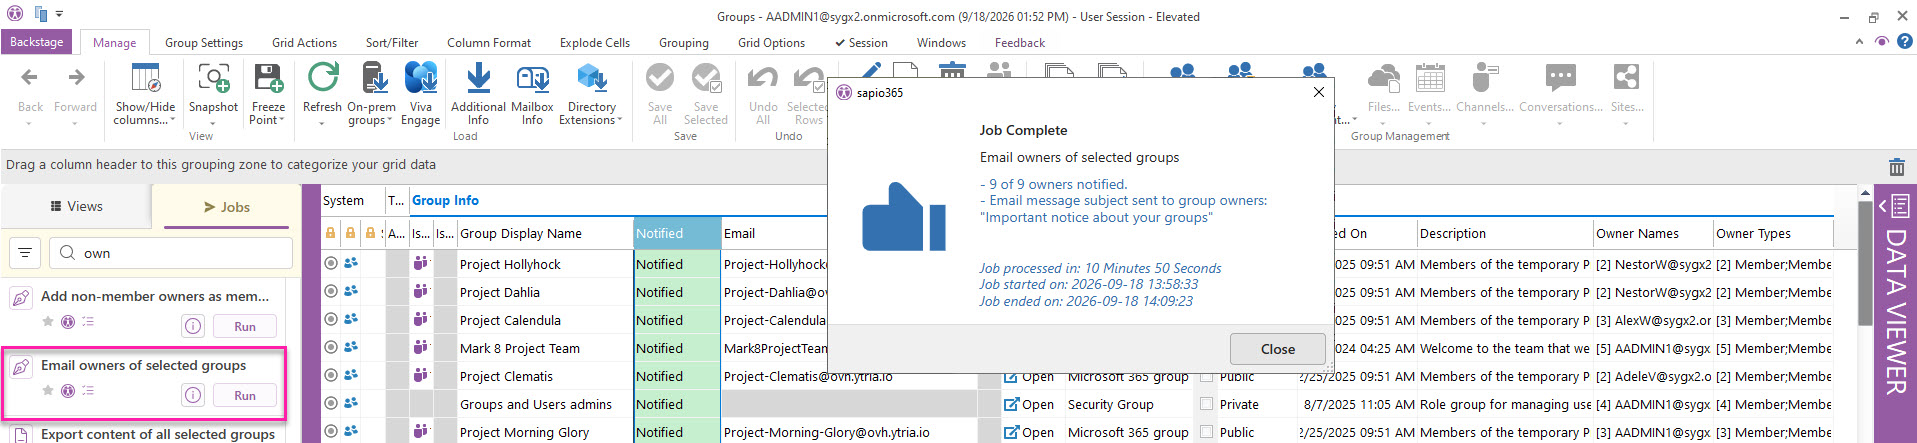
Task: Select row radio for Project Clematis
Action: pyautogui.click(x=330, y=375)
